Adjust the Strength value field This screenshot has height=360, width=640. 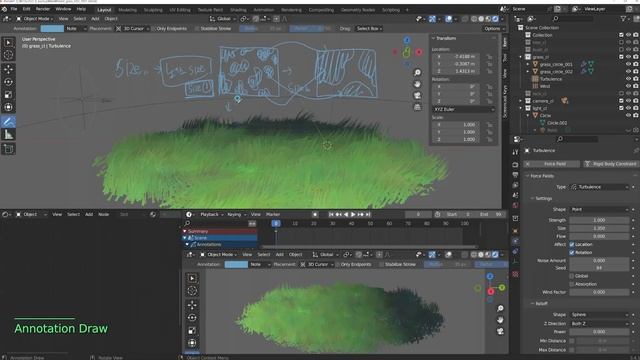(600, 220)
